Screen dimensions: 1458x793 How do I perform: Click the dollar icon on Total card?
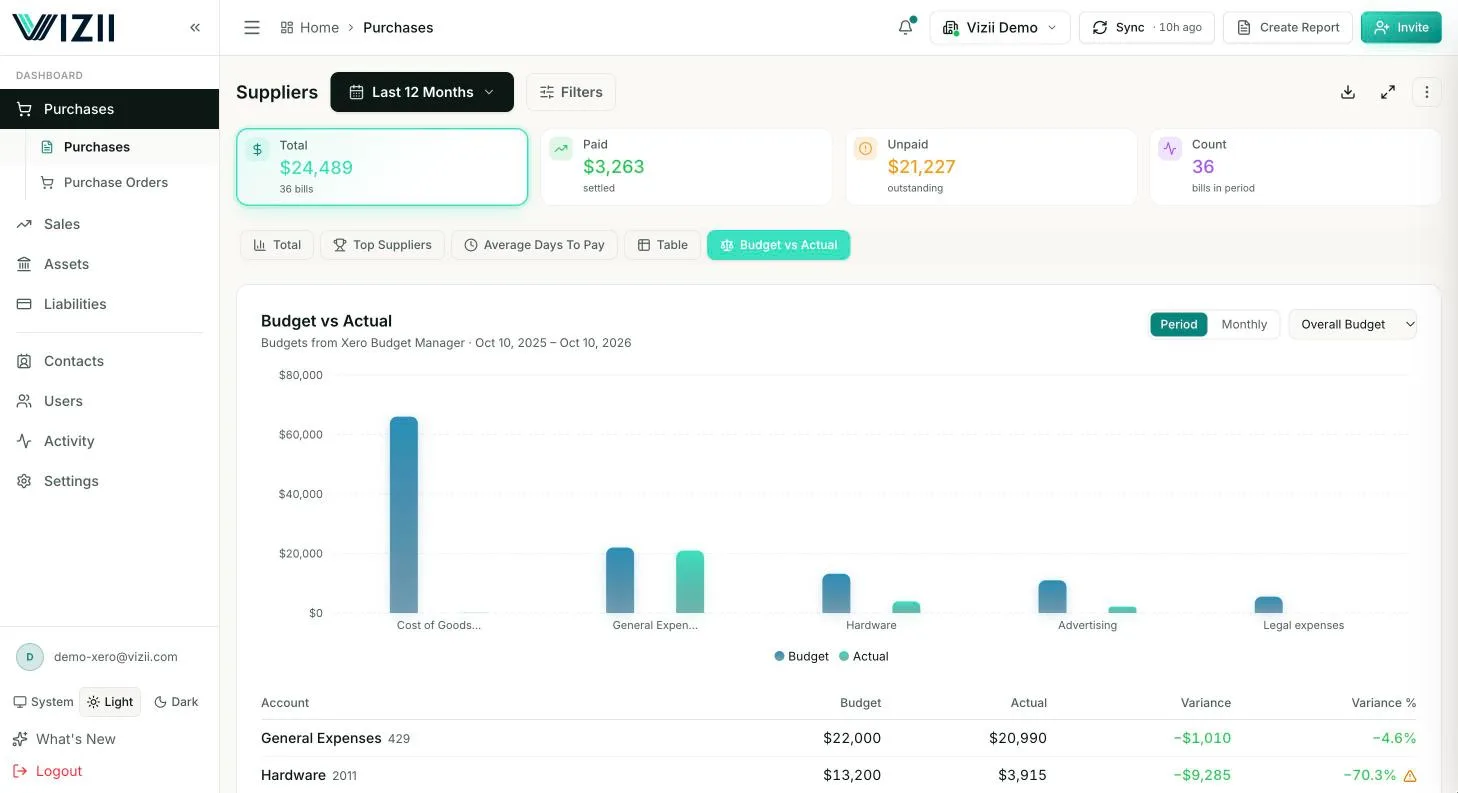[x=258, y=150]
